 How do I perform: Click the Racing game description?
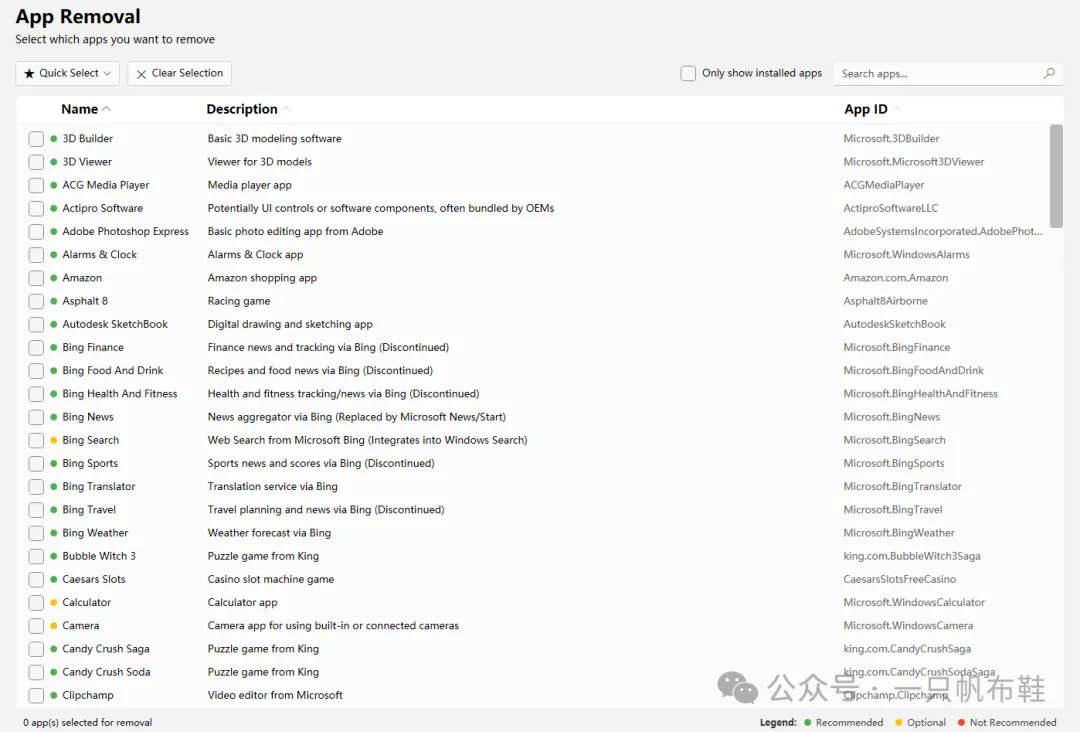tap(238, 301)
